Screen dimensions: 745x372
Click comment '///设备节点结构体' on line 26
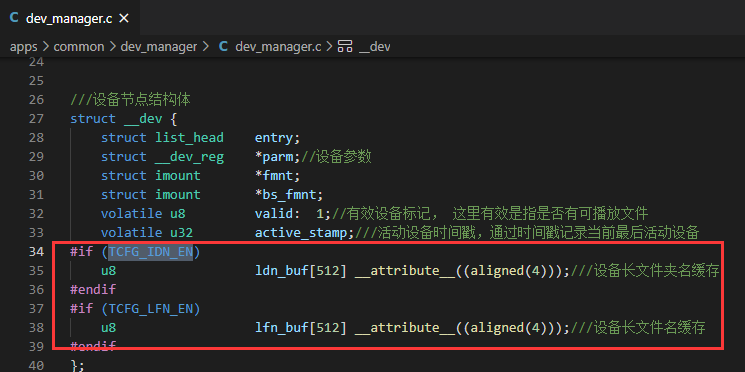pos(131,100)
